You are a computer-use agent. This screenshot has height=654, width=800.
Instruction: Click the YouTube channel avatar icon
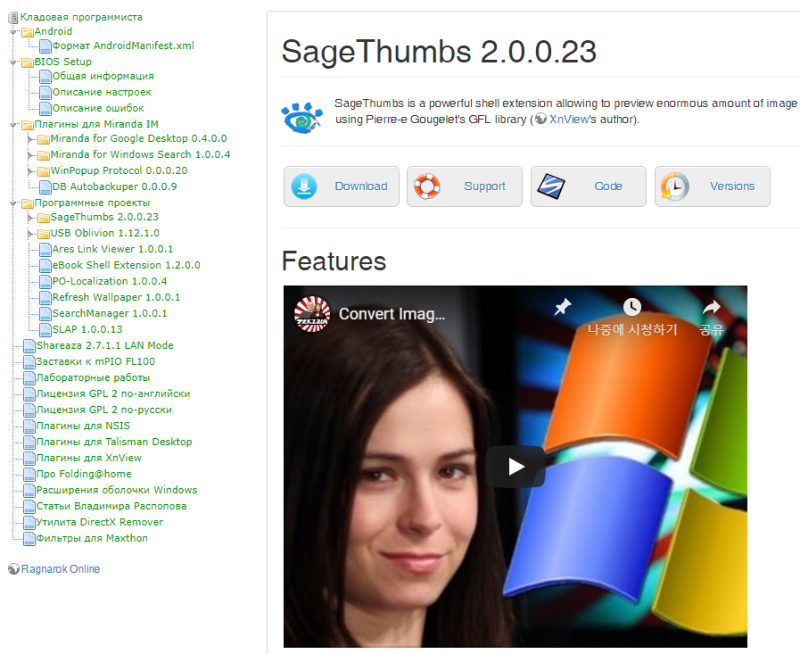click(312, 314)
